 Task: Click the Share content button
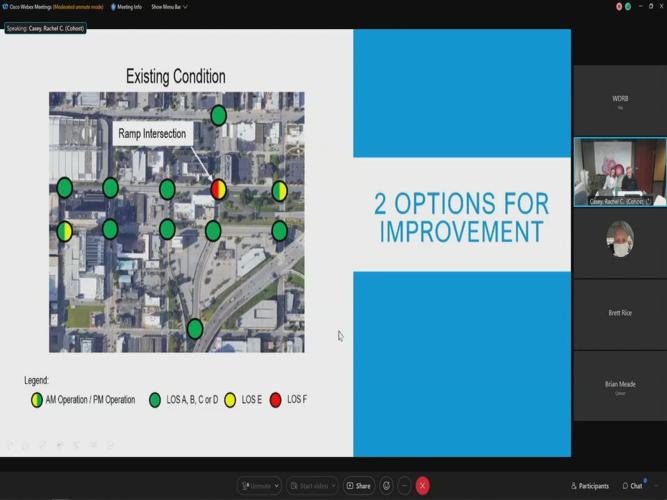[359, 486]
